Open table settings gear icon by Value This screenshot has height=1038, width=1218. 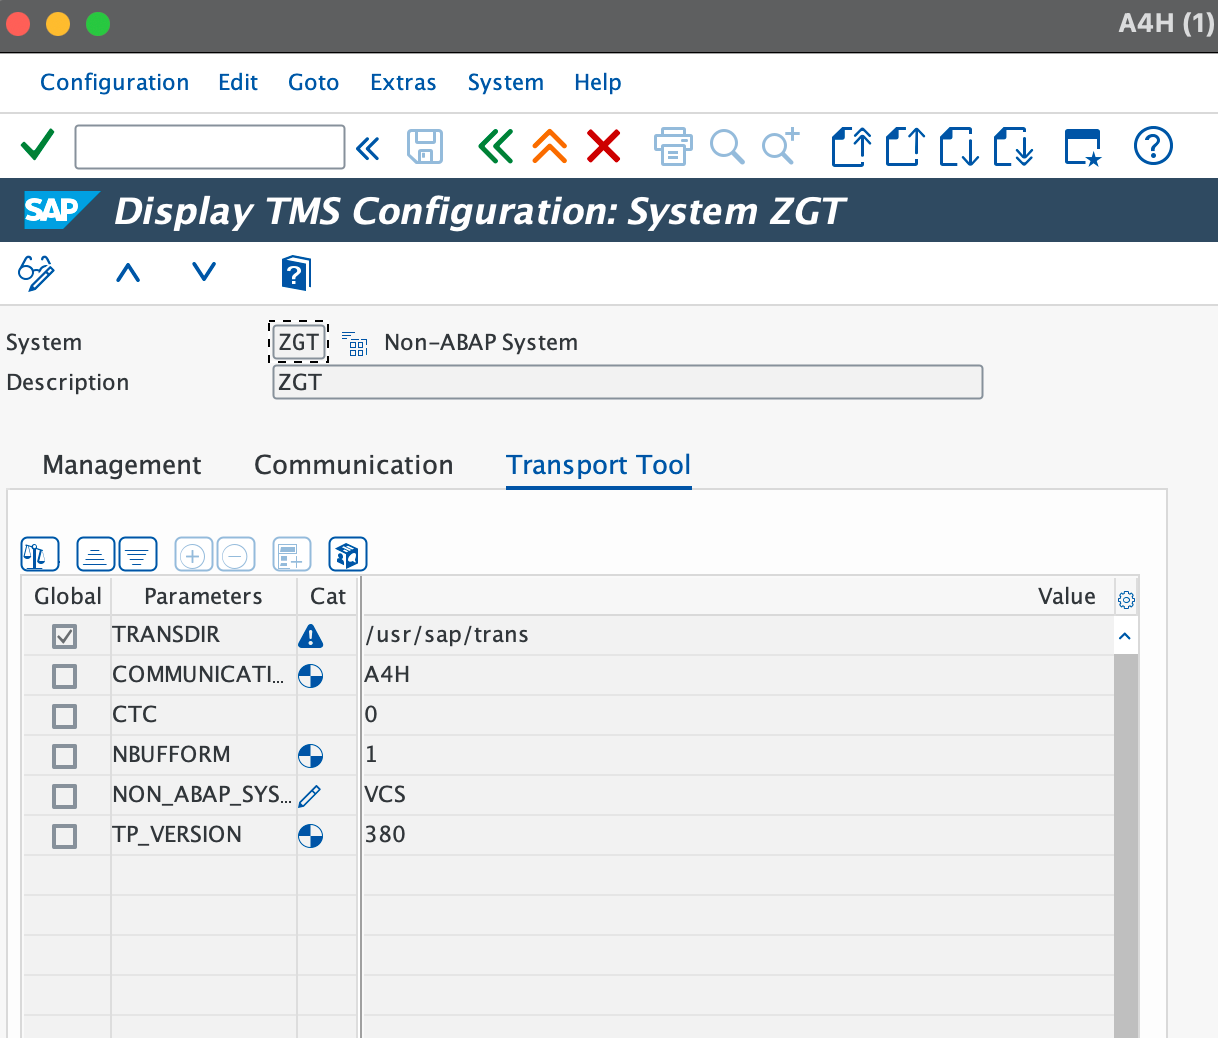click(x=1126, y=599)
